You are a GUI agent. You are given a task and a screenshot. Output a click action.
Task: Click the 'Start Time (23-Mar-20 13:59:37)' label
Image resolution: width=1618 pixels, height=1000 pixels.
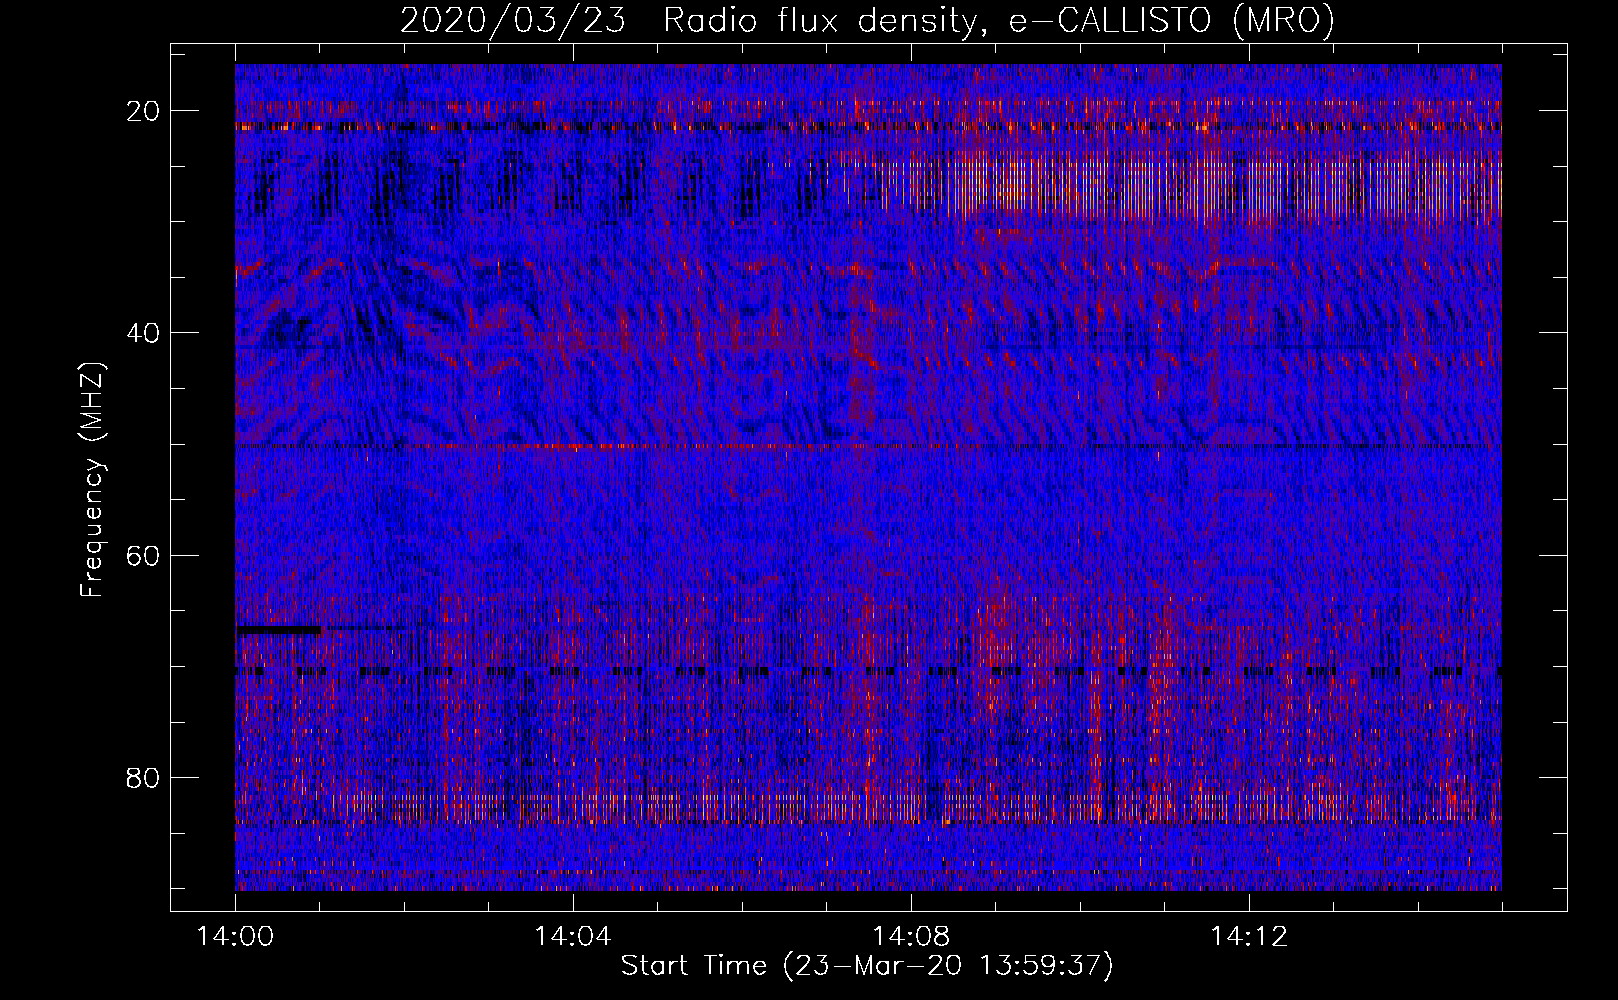tap(867, 966)
